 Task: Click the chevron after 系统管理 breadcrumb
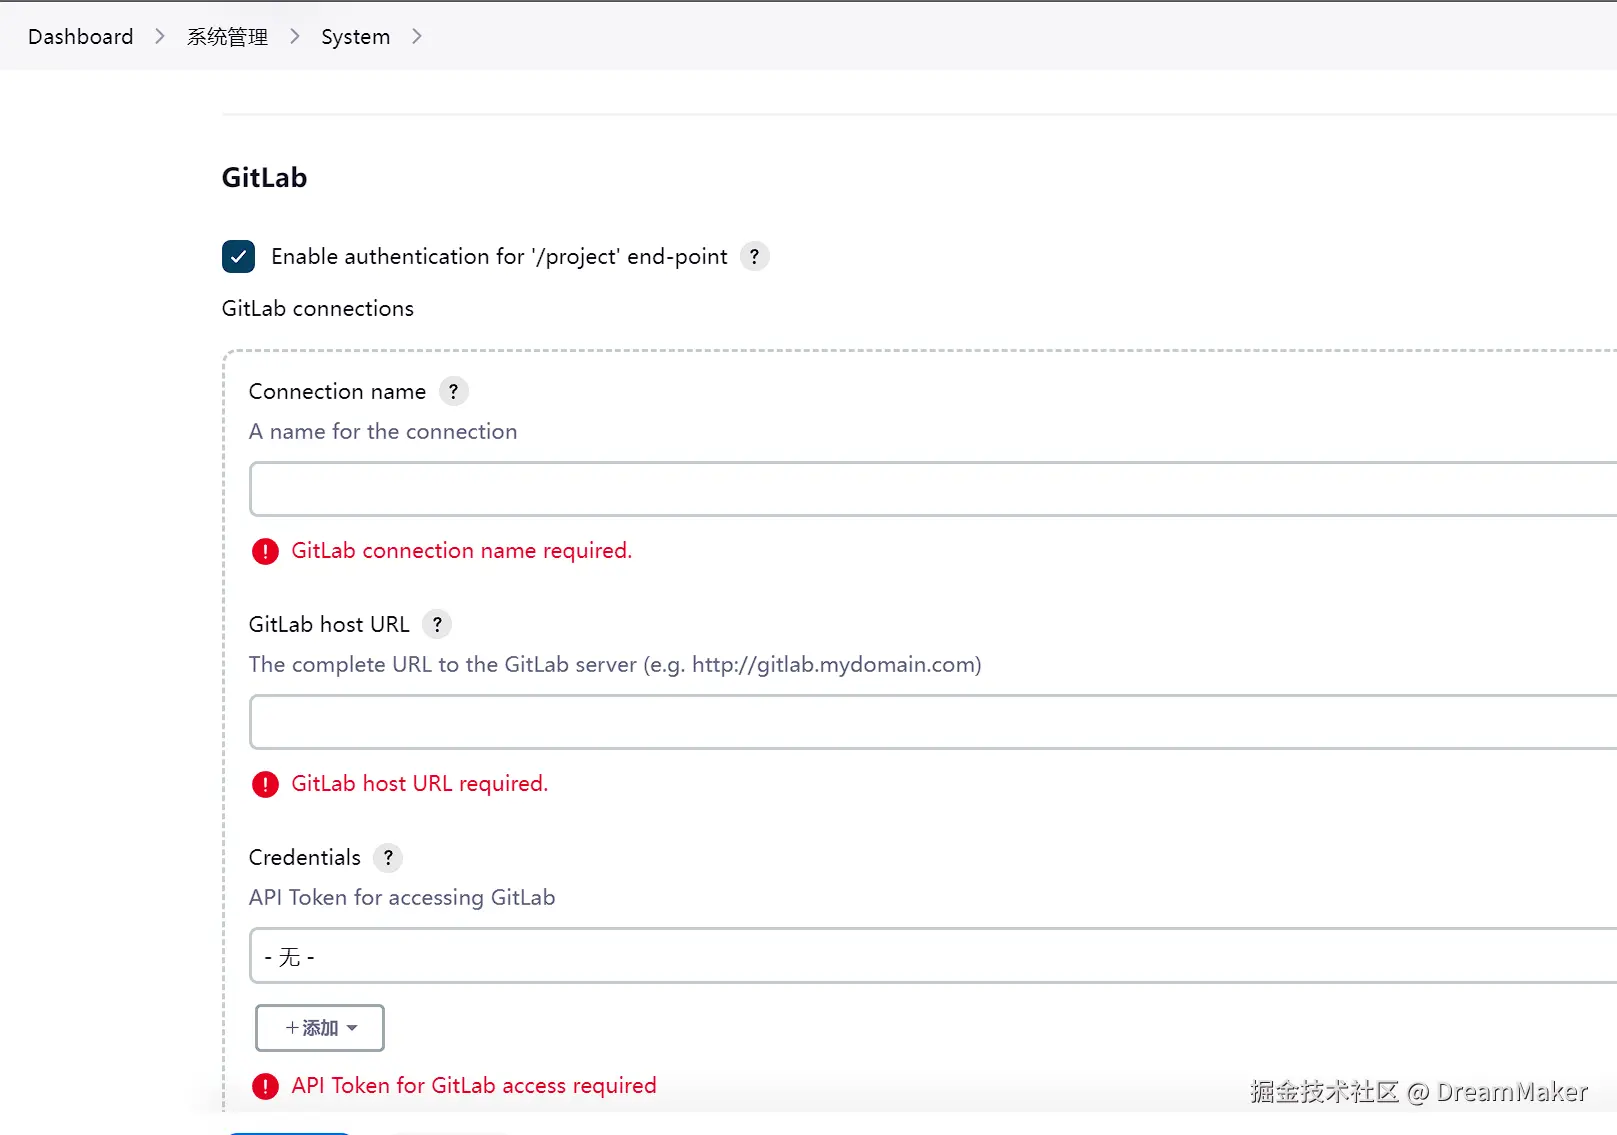pyautogui.click(x=295, y=37)
